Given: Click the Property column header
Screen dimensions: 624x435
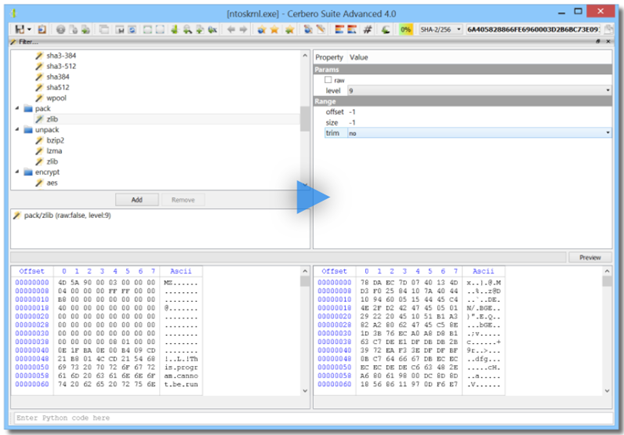Looking at the screenshot, I should (329, 57).
